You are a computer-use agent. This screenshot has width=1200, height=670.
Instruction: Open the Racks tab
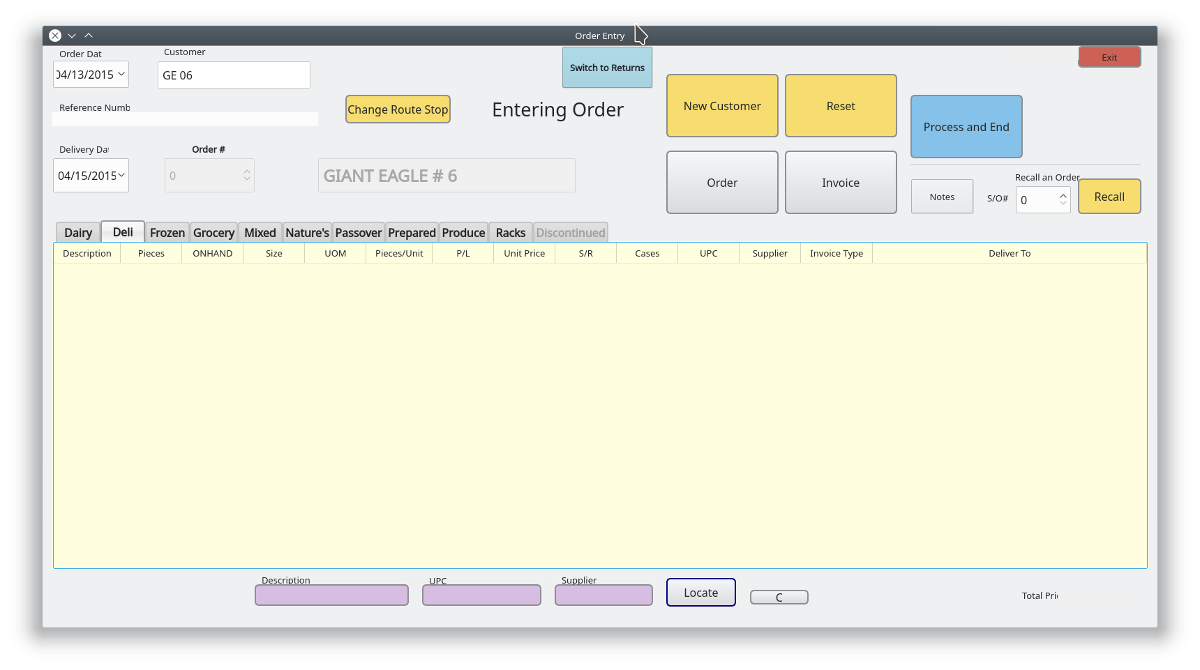511,232
